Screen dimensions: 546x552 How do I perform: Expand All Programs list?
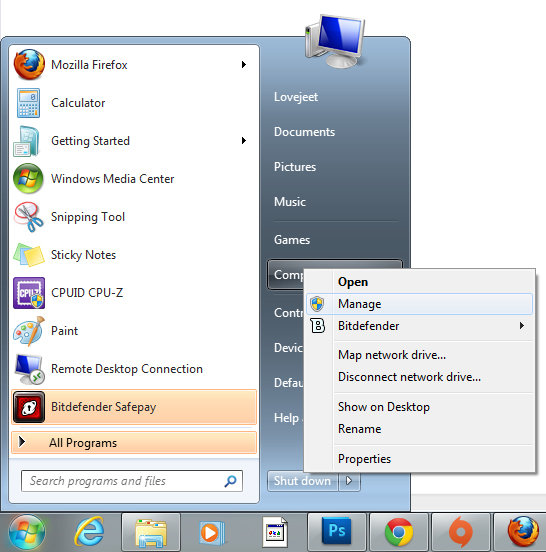134,443
